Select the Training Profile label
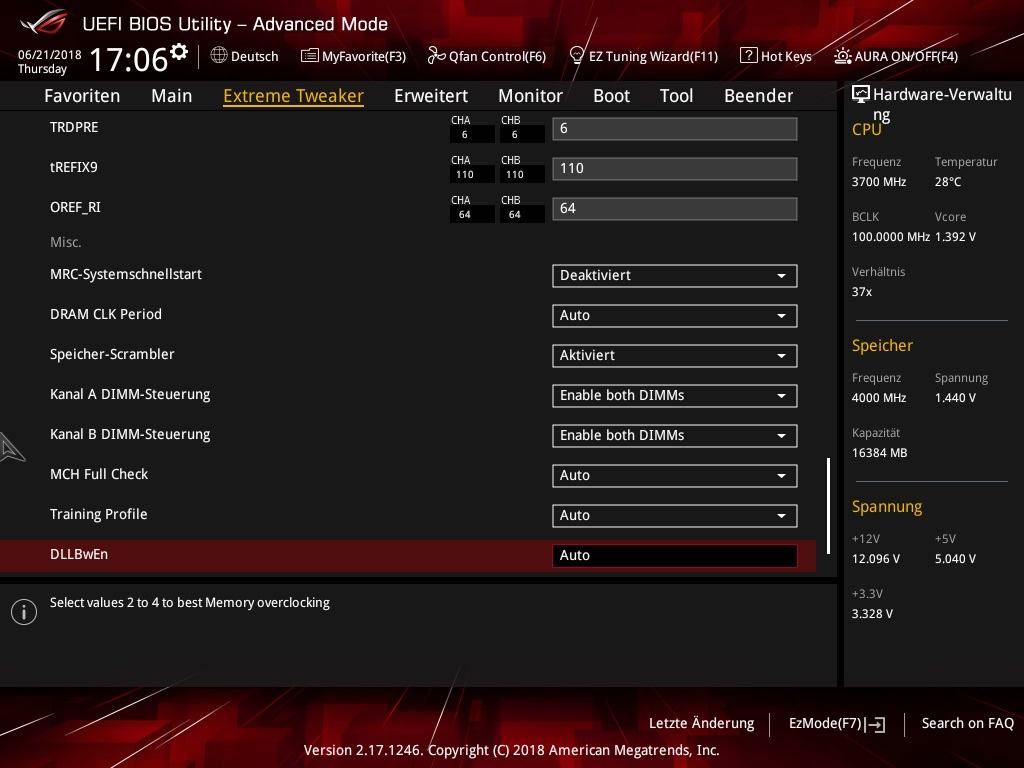Image resolution: width=1024 pixels, height=768 pixels. (99, 515)
